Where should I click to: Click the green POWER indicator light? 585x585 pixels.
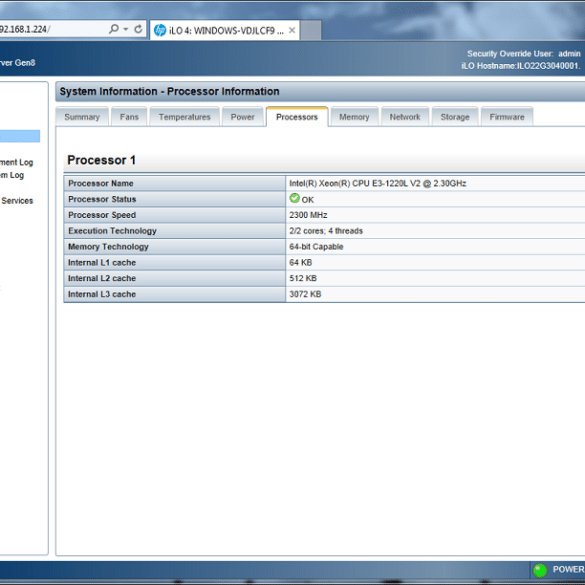540,570
